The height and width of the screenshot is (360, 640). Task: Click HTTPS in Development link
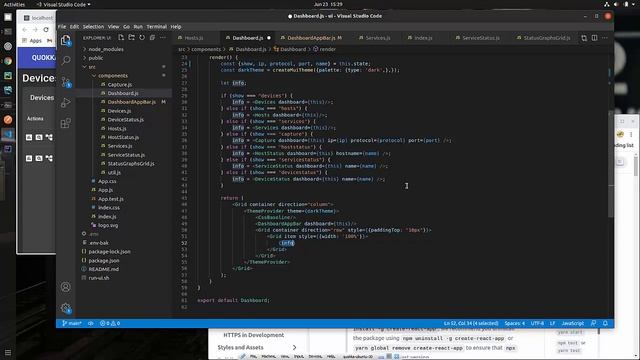[x=253, y=335]
